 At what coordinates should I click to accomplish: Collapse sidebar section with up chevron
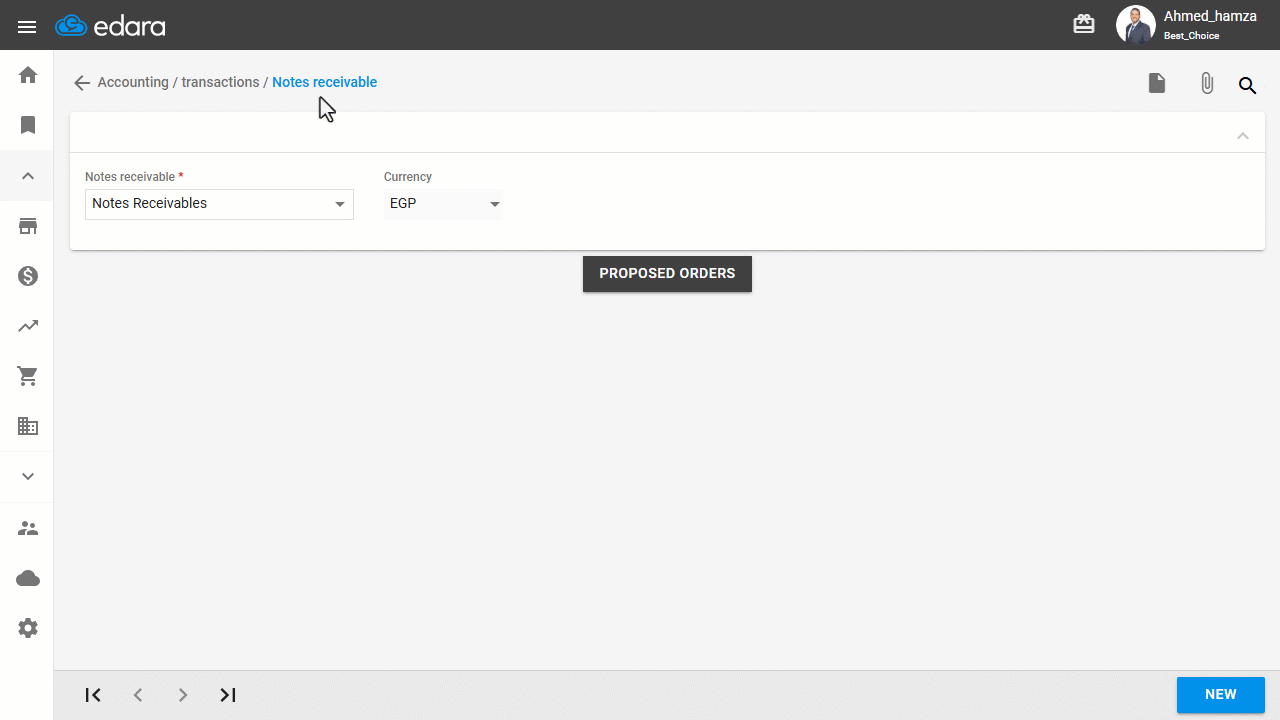click(x=28, y=176)
